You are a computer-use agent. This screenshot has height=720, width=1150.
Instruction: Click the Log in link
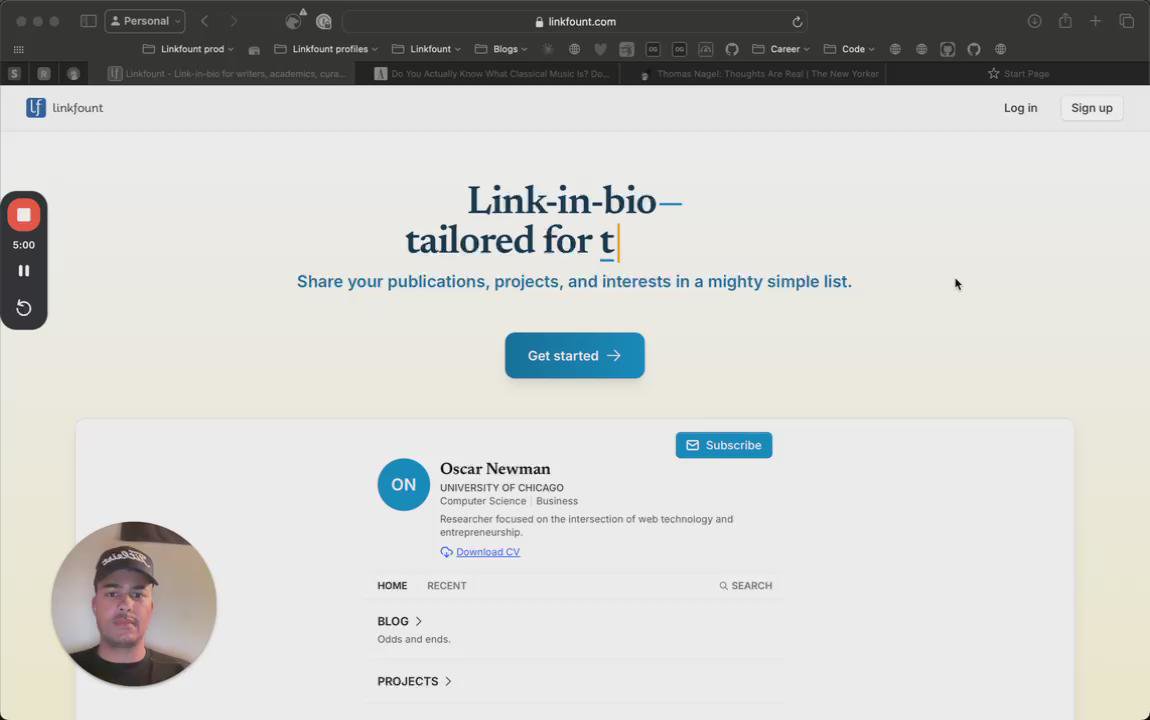(1020, 108)
